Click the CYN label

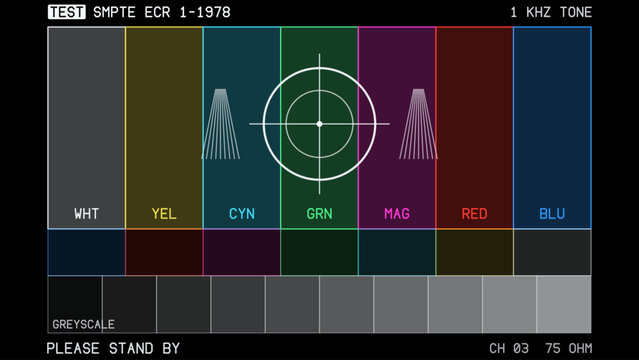[242, 214]
